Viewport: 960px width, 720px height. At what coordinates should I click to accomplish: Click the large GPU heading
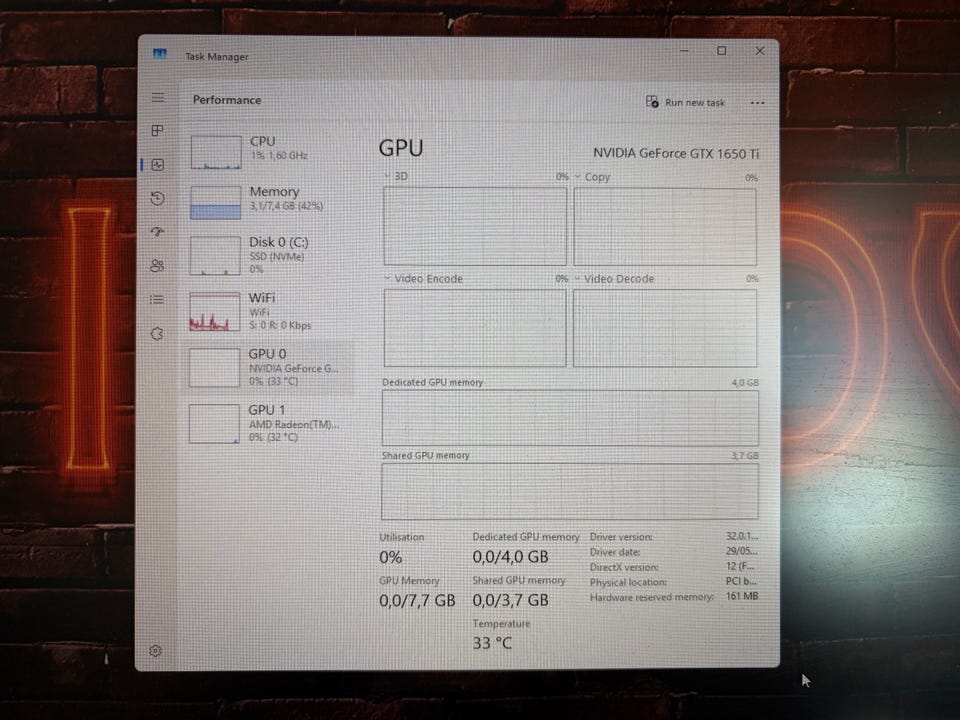pyautogui.click(x=401, y=148)
